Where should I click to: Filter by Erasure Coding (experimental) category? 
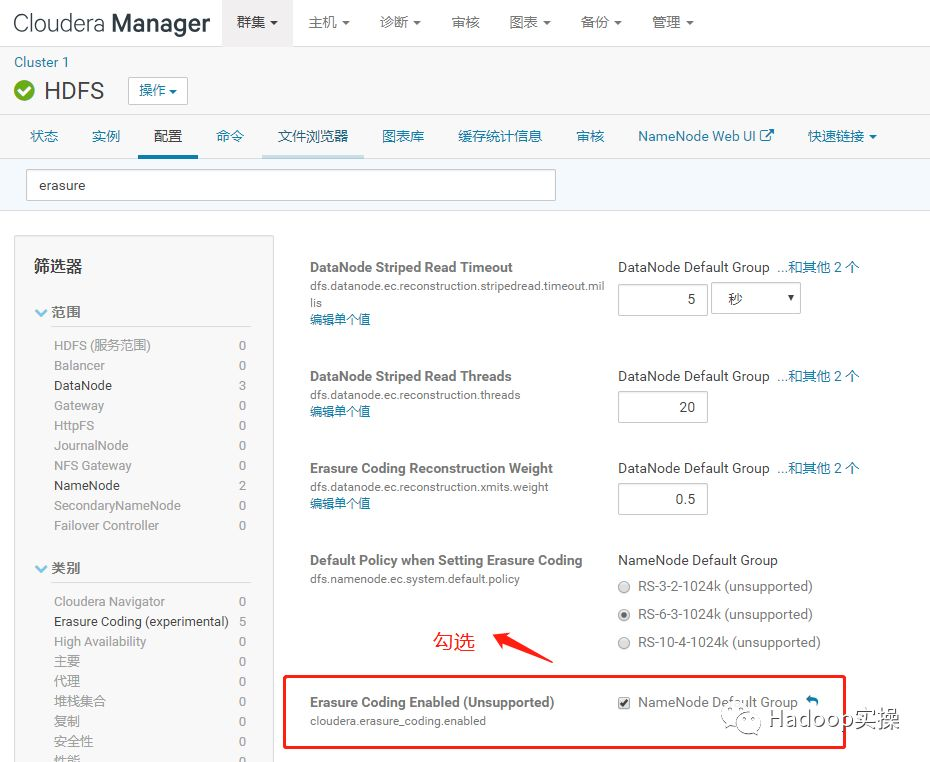(x=141, y=621)
